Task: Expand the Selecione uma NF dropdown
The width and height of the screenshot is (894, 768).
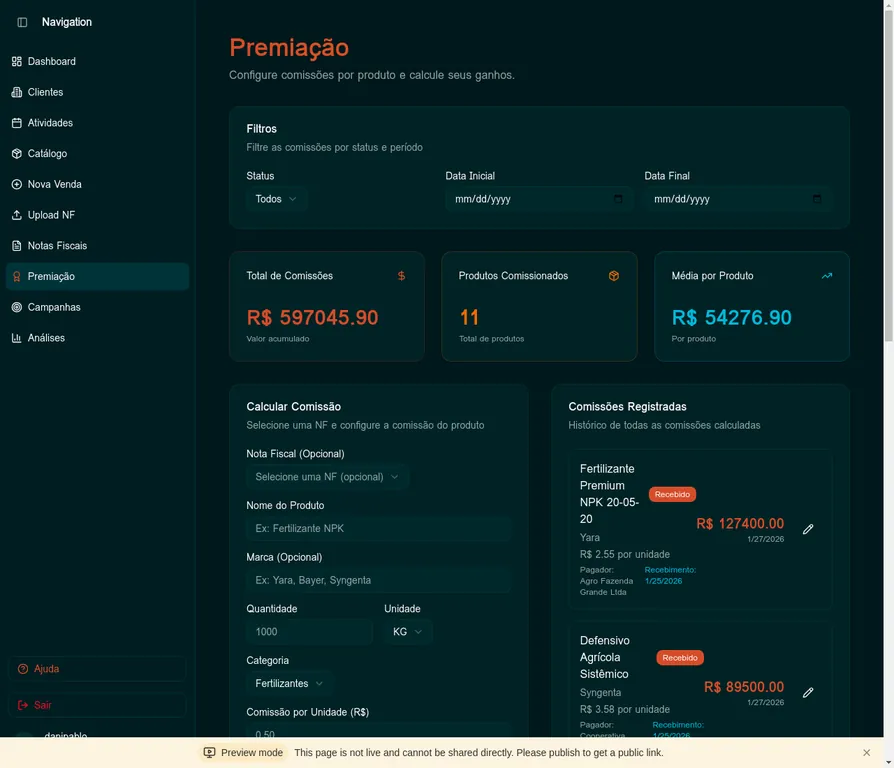Action: 327,477
